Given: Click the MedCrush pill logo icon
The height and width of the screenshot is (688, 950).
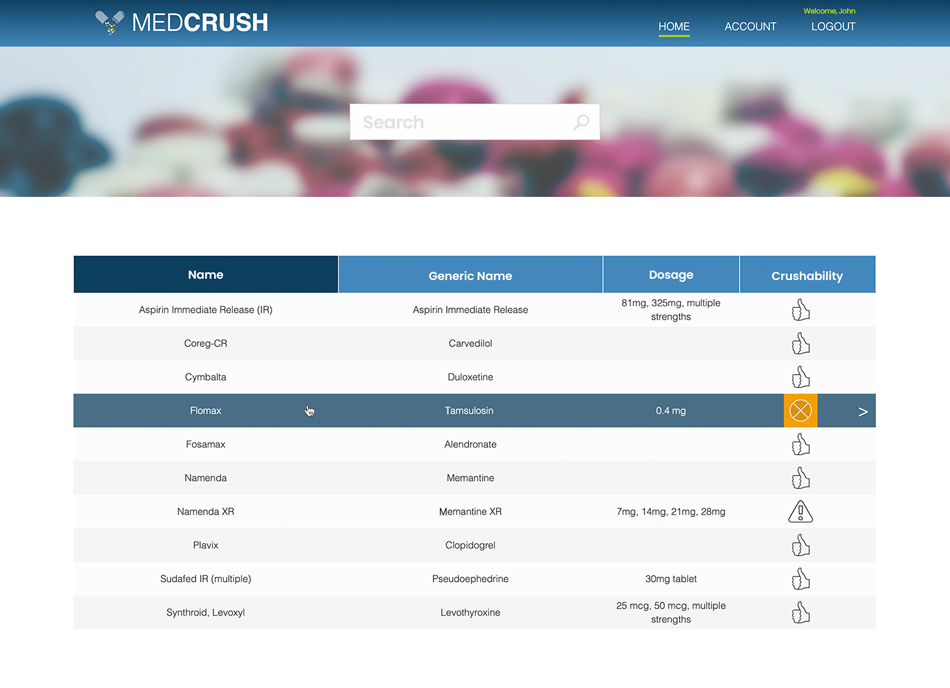Looking at the screenshot, I should click(110, 22).
